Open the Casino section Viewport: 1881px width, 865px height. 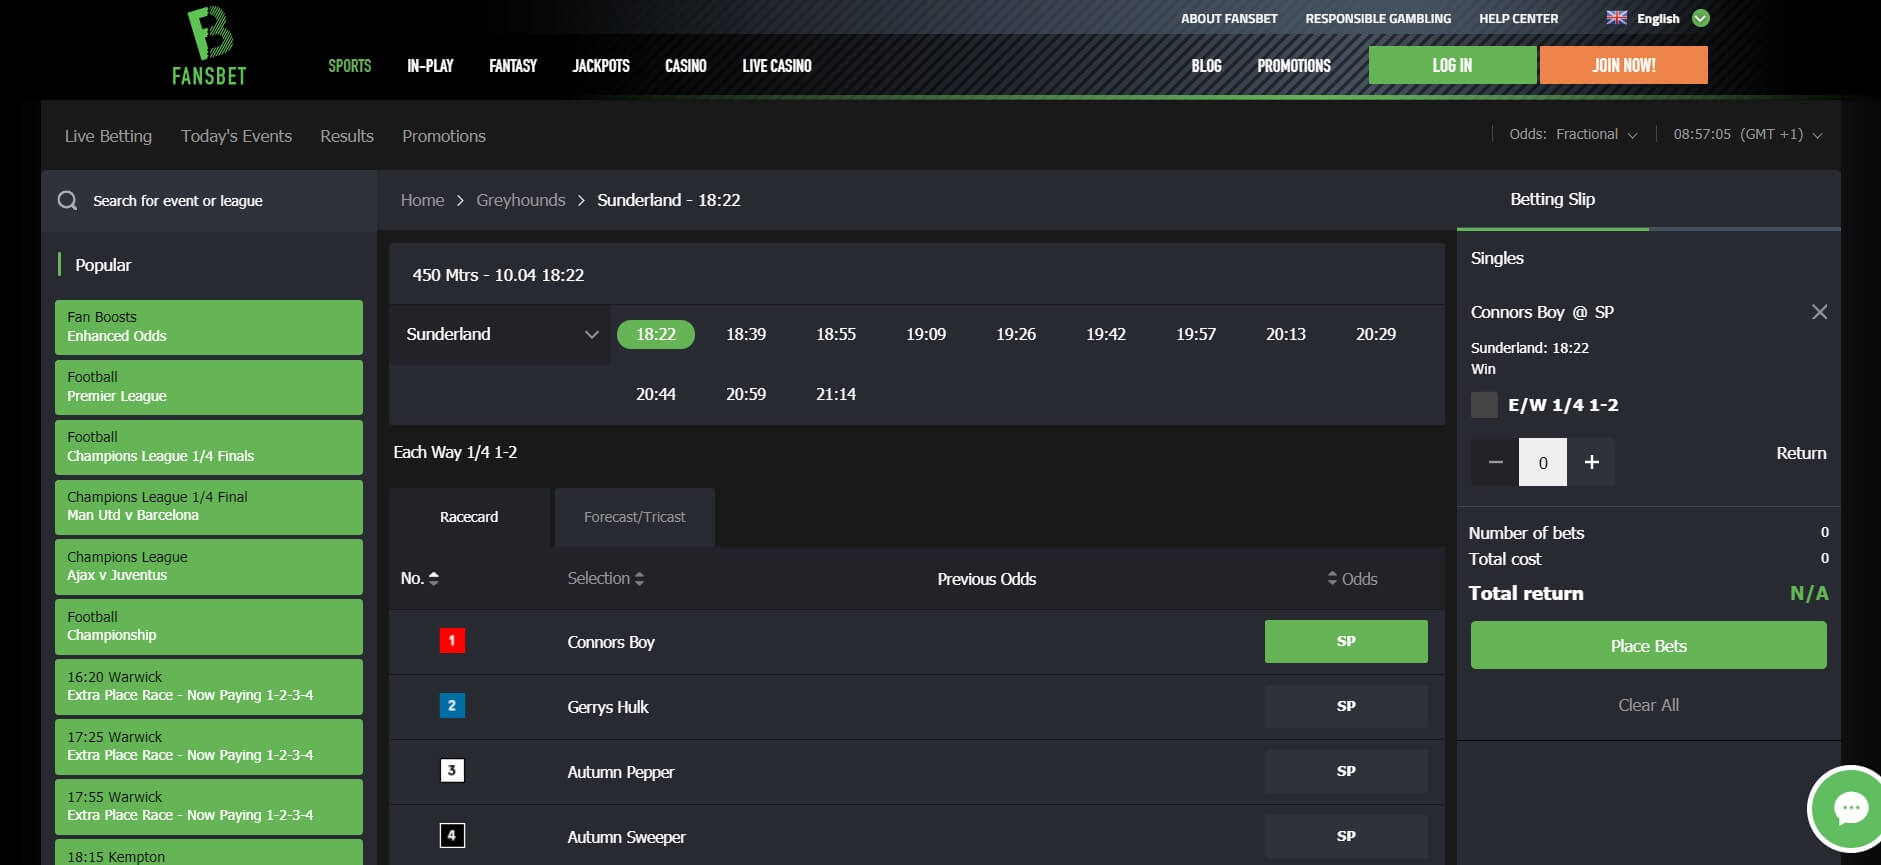(686, 66)
